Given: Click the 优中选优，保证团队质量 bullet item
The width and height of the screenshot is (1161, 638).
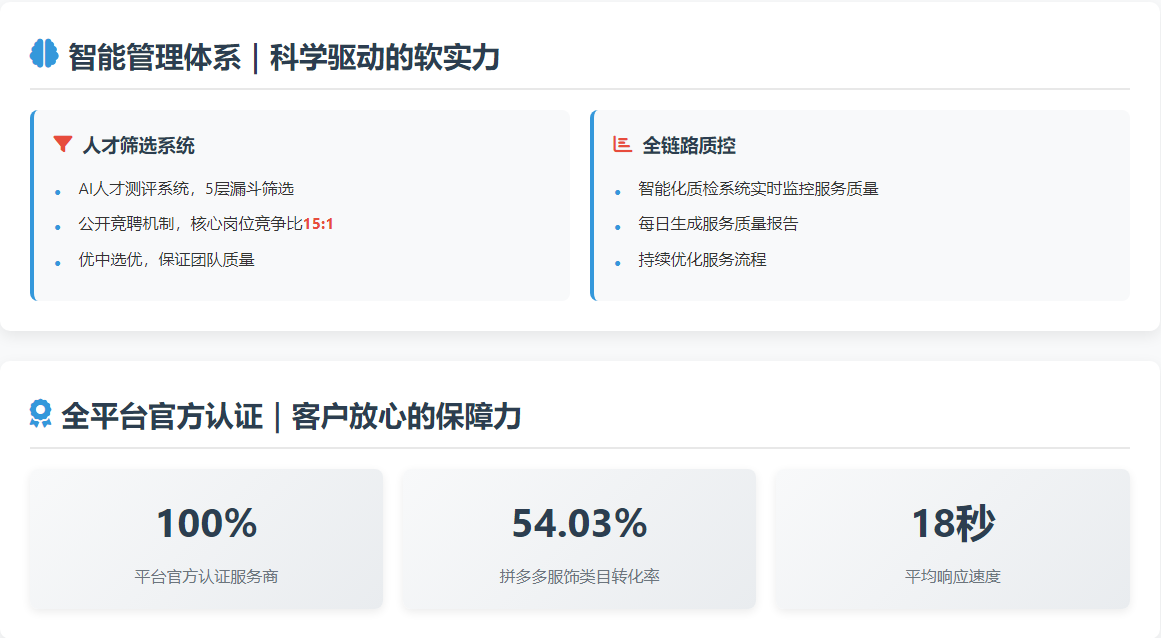Looking at the screenshot, I should (167, 260).
